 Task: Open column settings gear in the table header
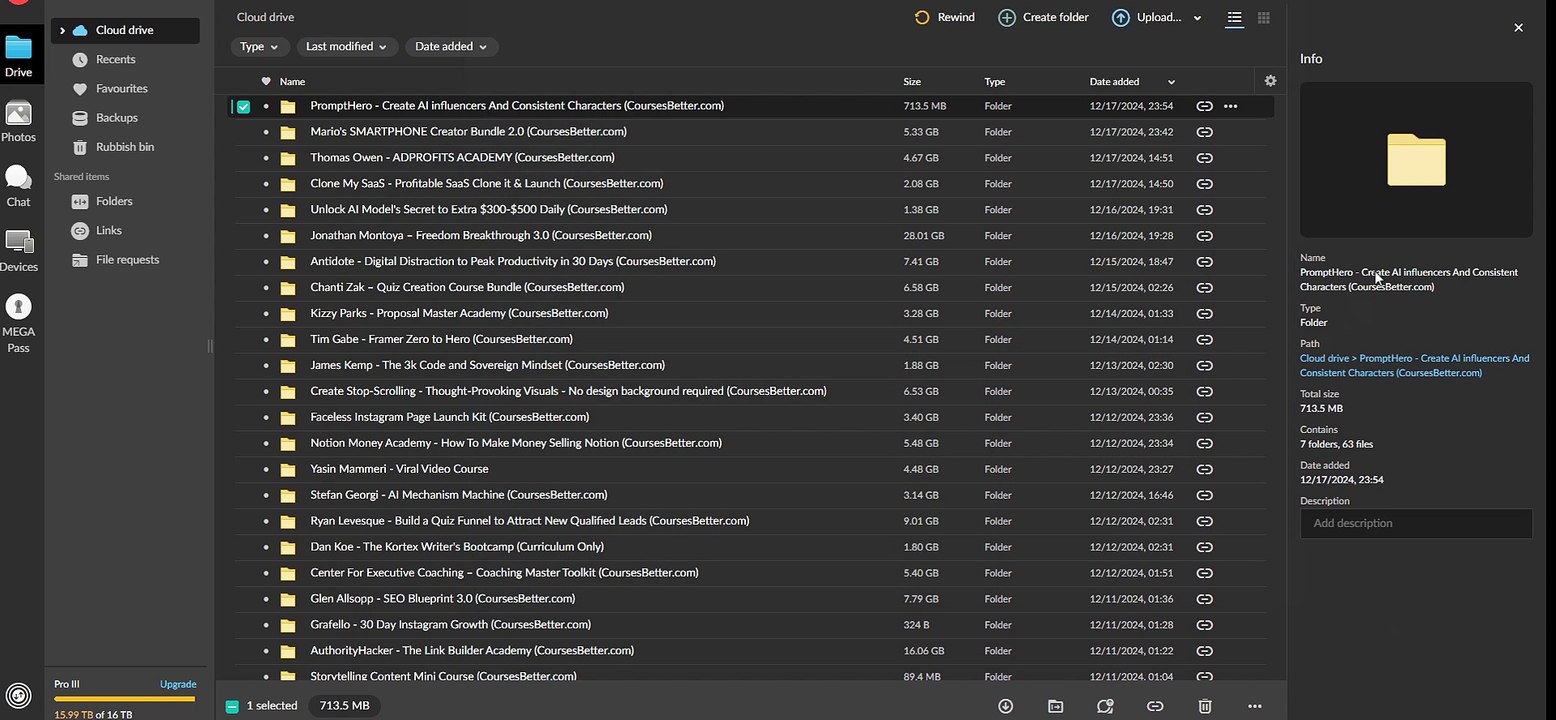[1270, 81]
